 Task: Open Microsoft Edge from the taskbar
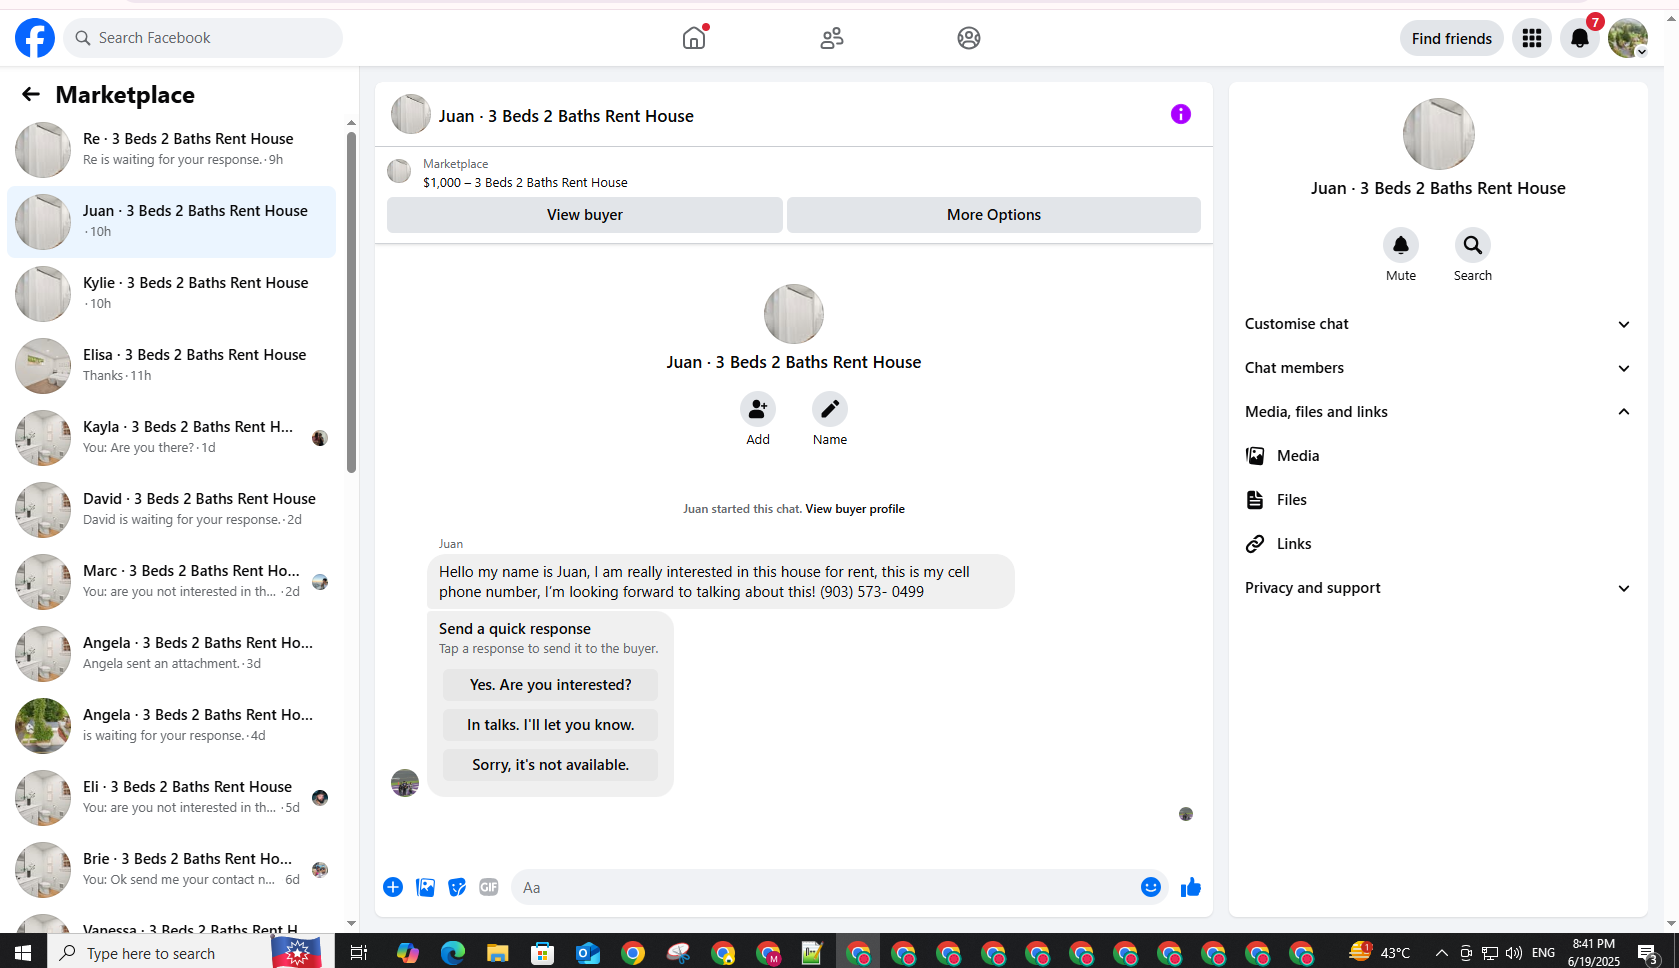453,953
